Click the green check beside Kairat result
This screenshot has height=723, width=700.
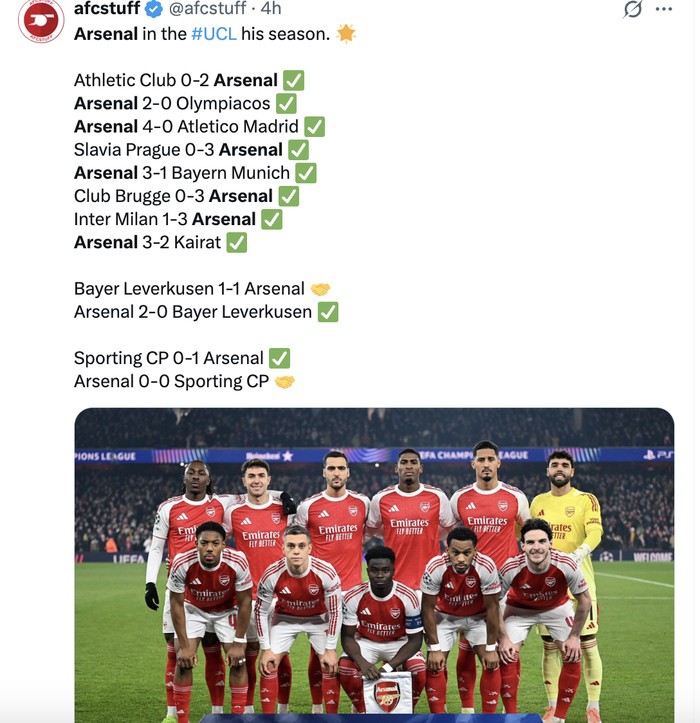click(236, 242)
